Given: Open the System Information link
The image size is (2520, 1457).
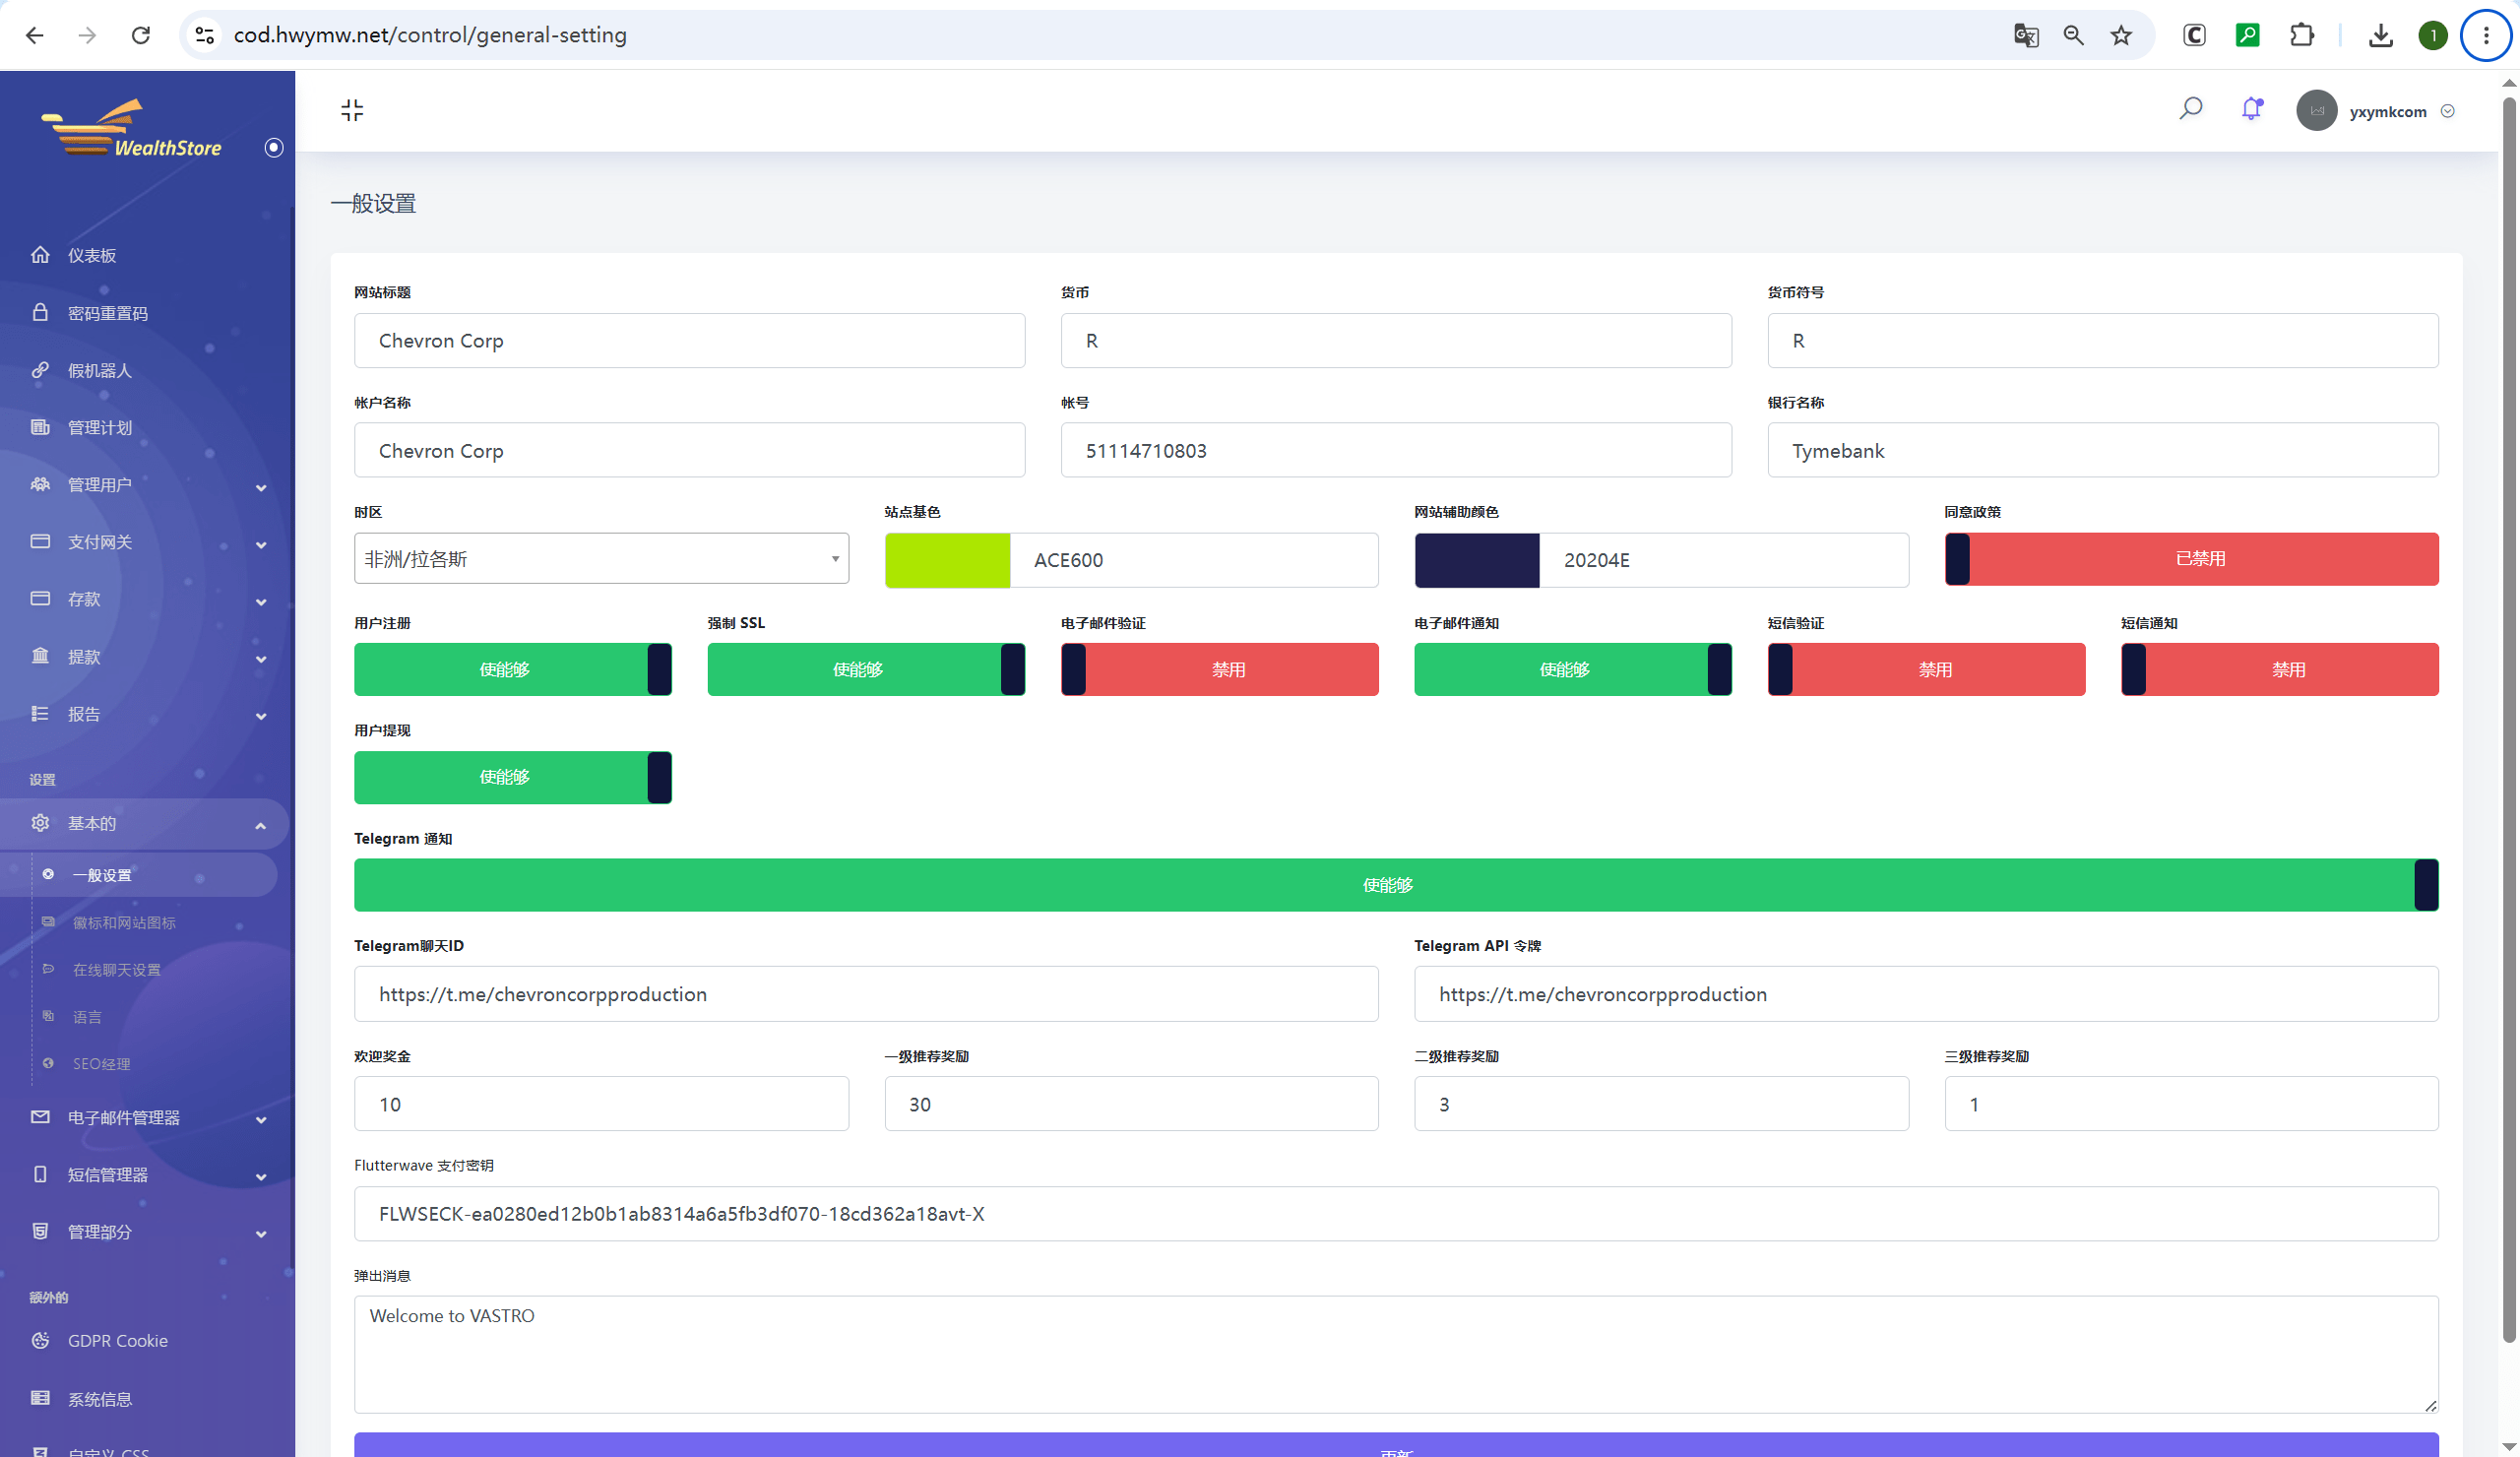Looking at the screenshot, I should (99, 1398).
